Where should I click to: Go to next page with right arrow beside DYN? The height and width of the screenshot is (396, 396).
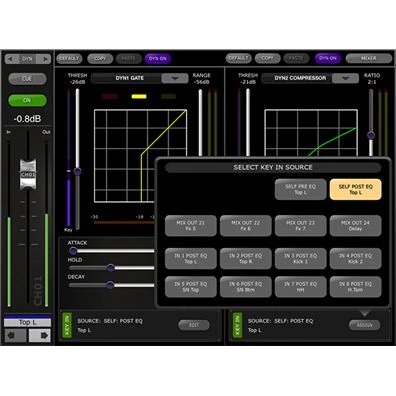pos(44,59)
